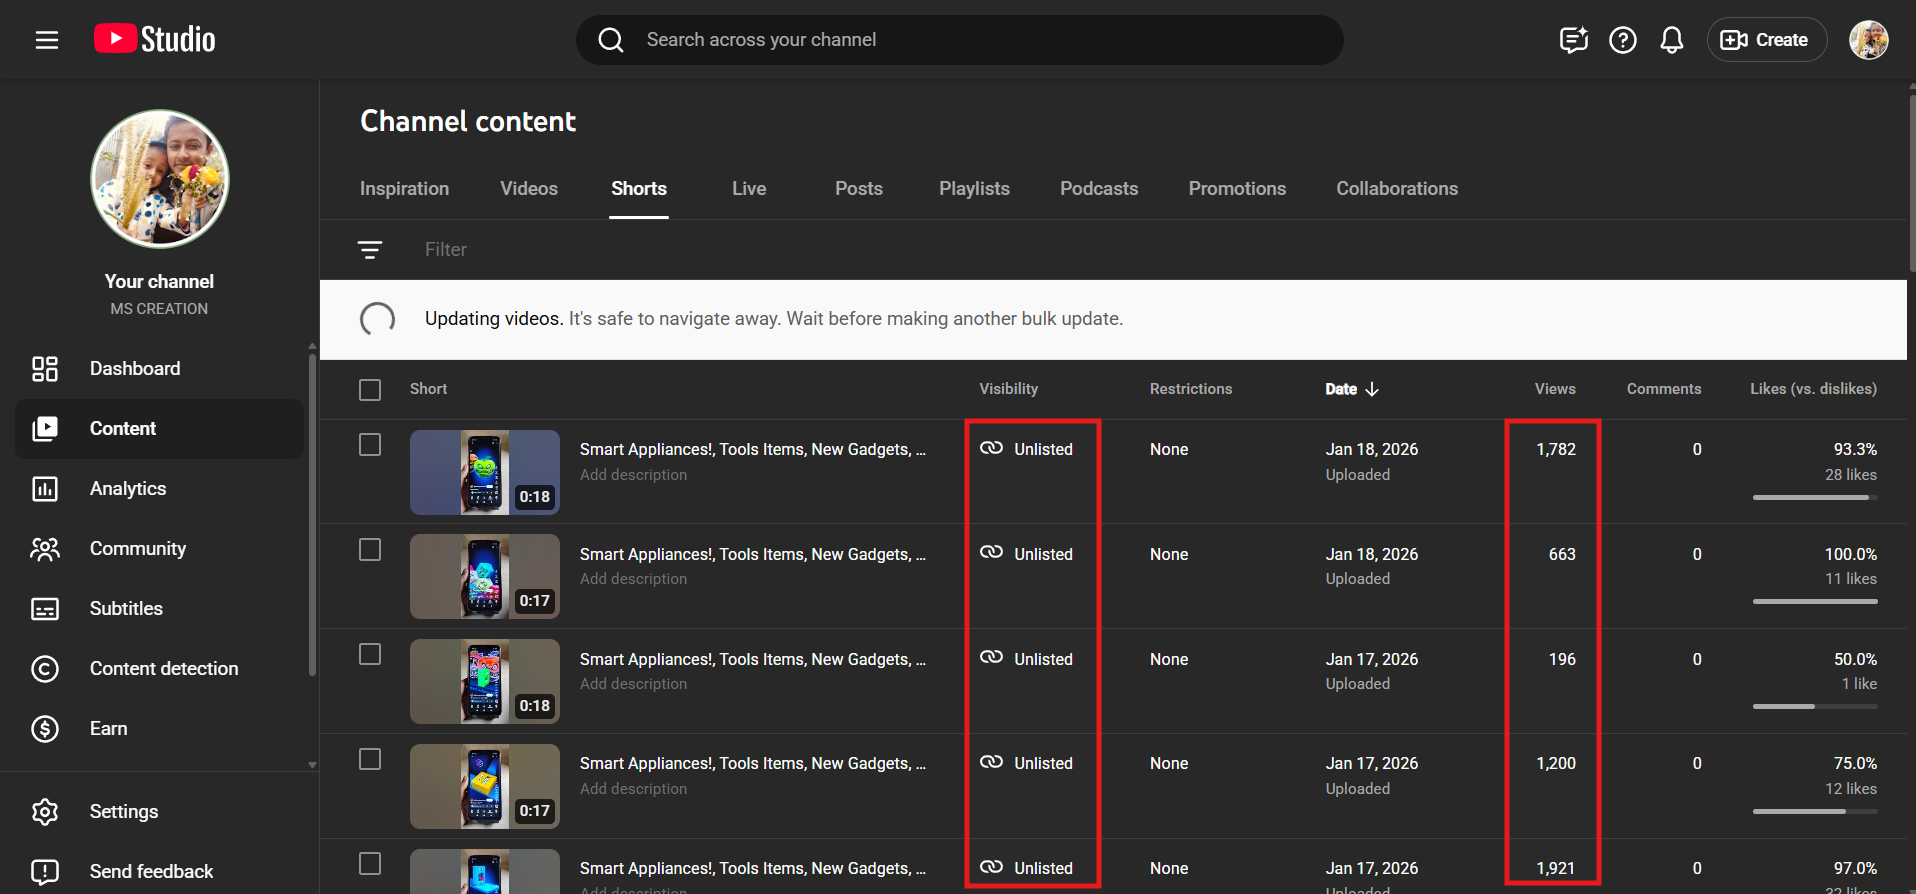Open the account avatar in top right
The image size is (1916, 894).
(x=1867, y=40)
